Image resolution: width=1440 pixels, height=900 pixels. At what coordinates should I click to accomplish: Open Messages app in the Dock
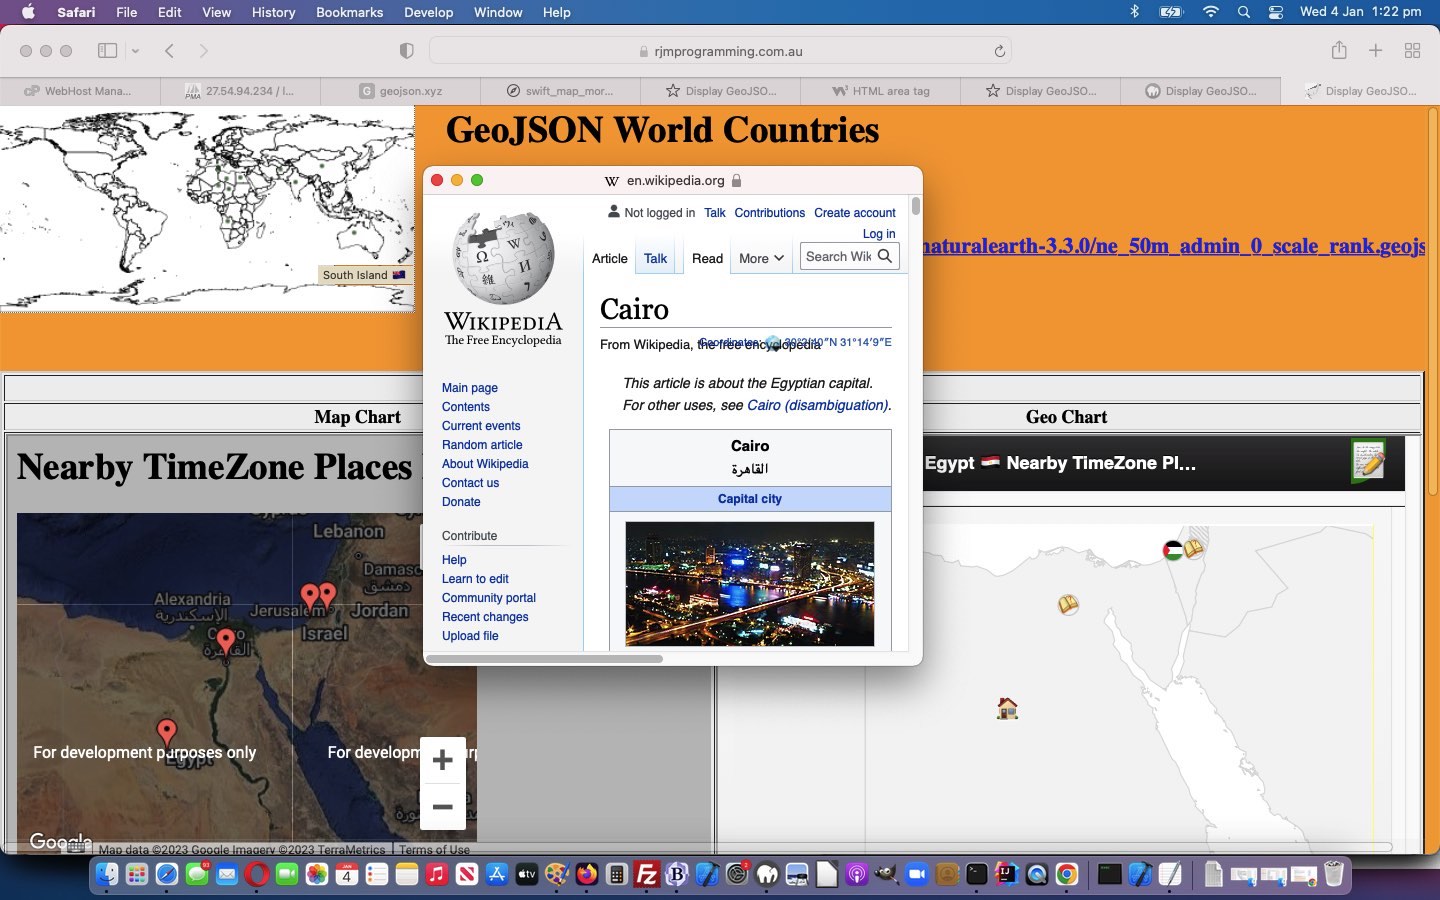coord(197,874)
